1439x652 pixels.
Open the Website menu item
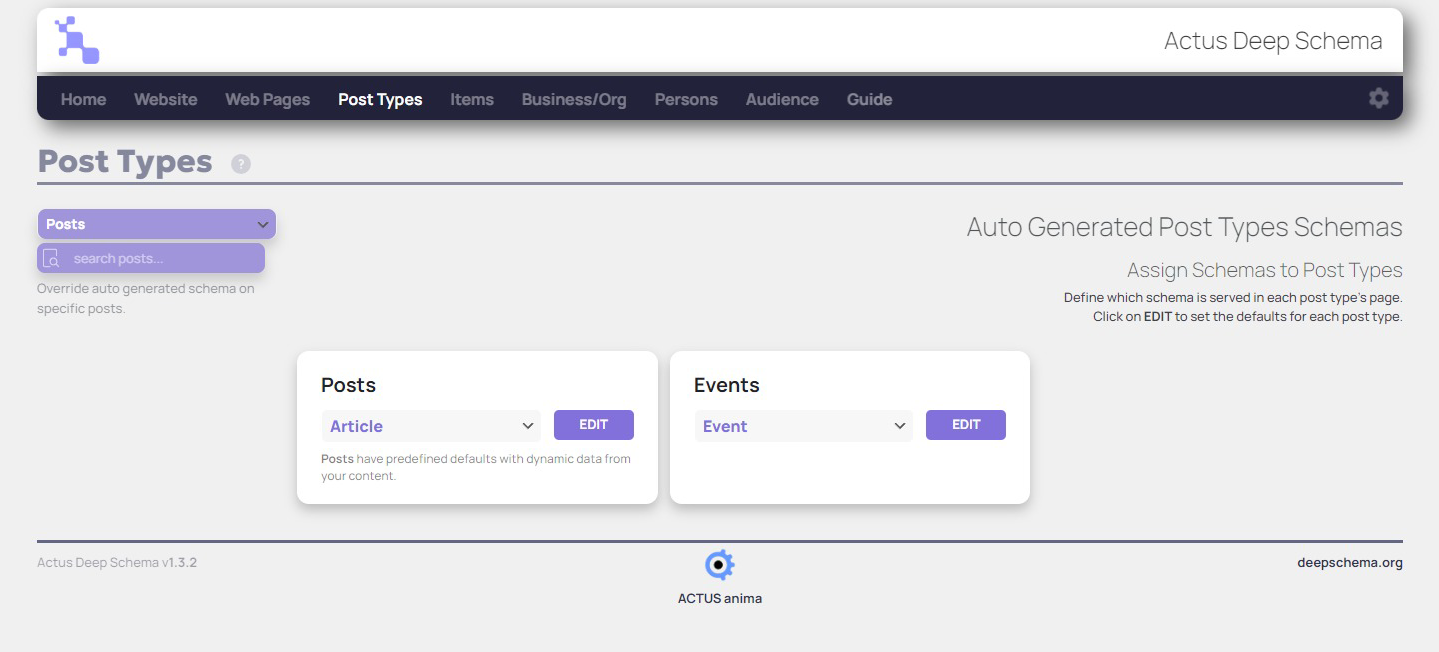coord(166,99)
